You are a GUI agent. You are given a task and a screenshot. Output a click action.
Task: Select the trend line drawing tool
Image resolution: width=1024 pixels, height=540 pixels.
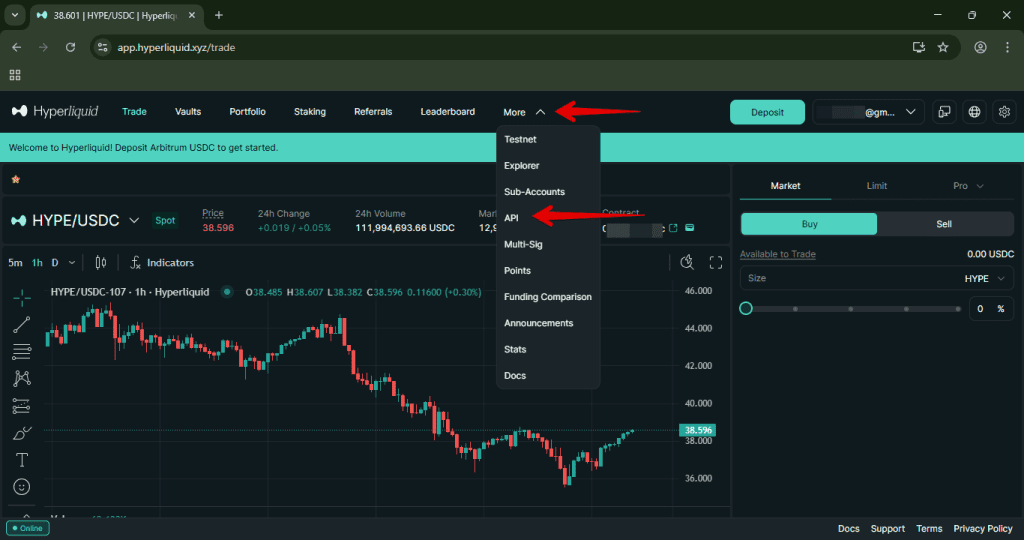[21, 324]
